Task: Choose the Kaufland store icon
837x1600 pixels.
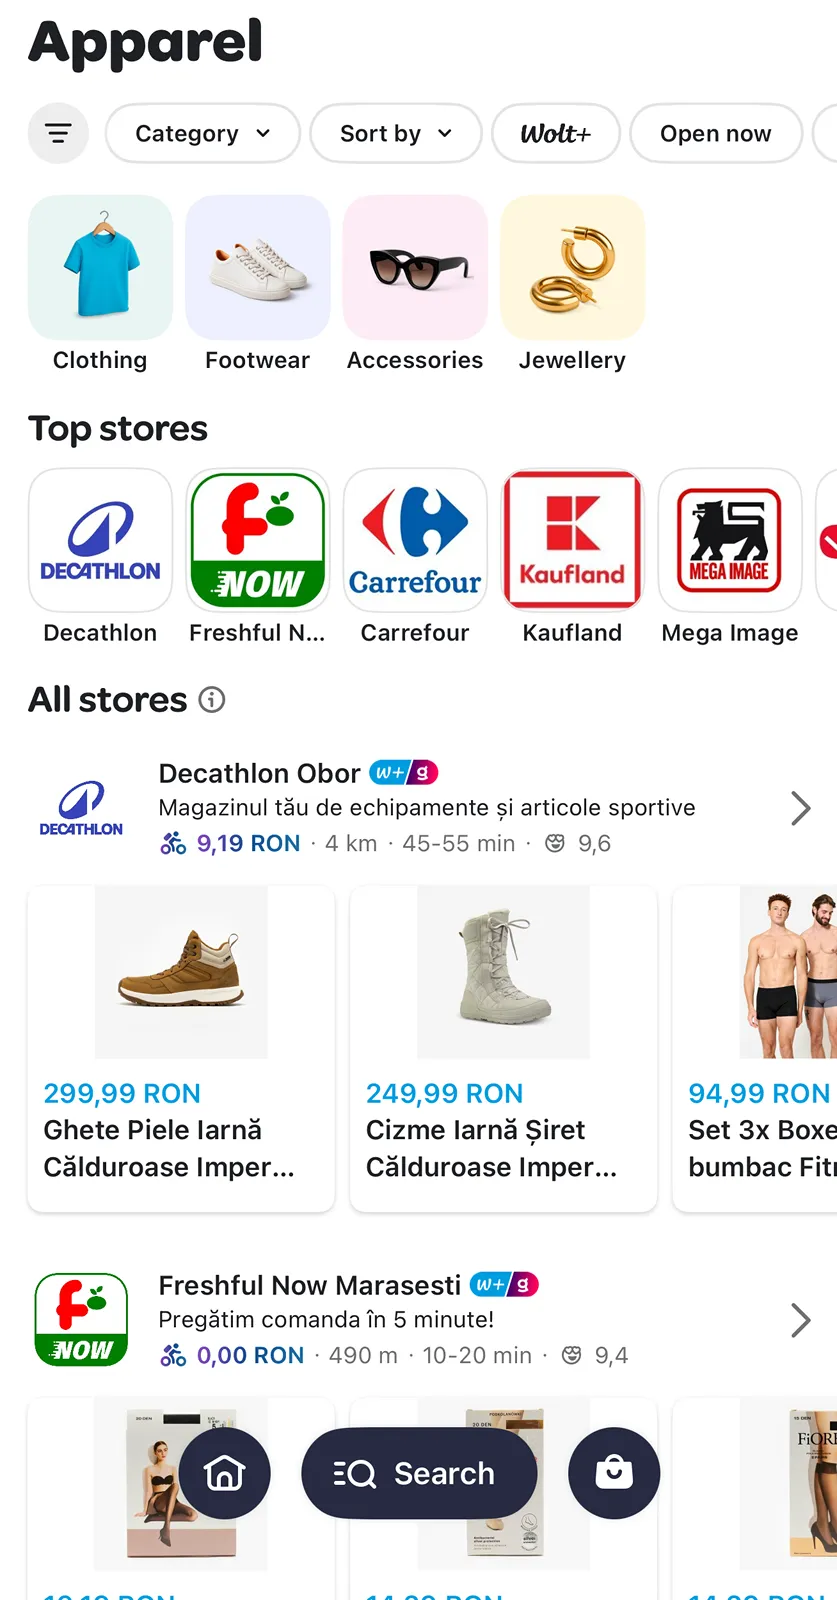Action: [x=572, y=540]
